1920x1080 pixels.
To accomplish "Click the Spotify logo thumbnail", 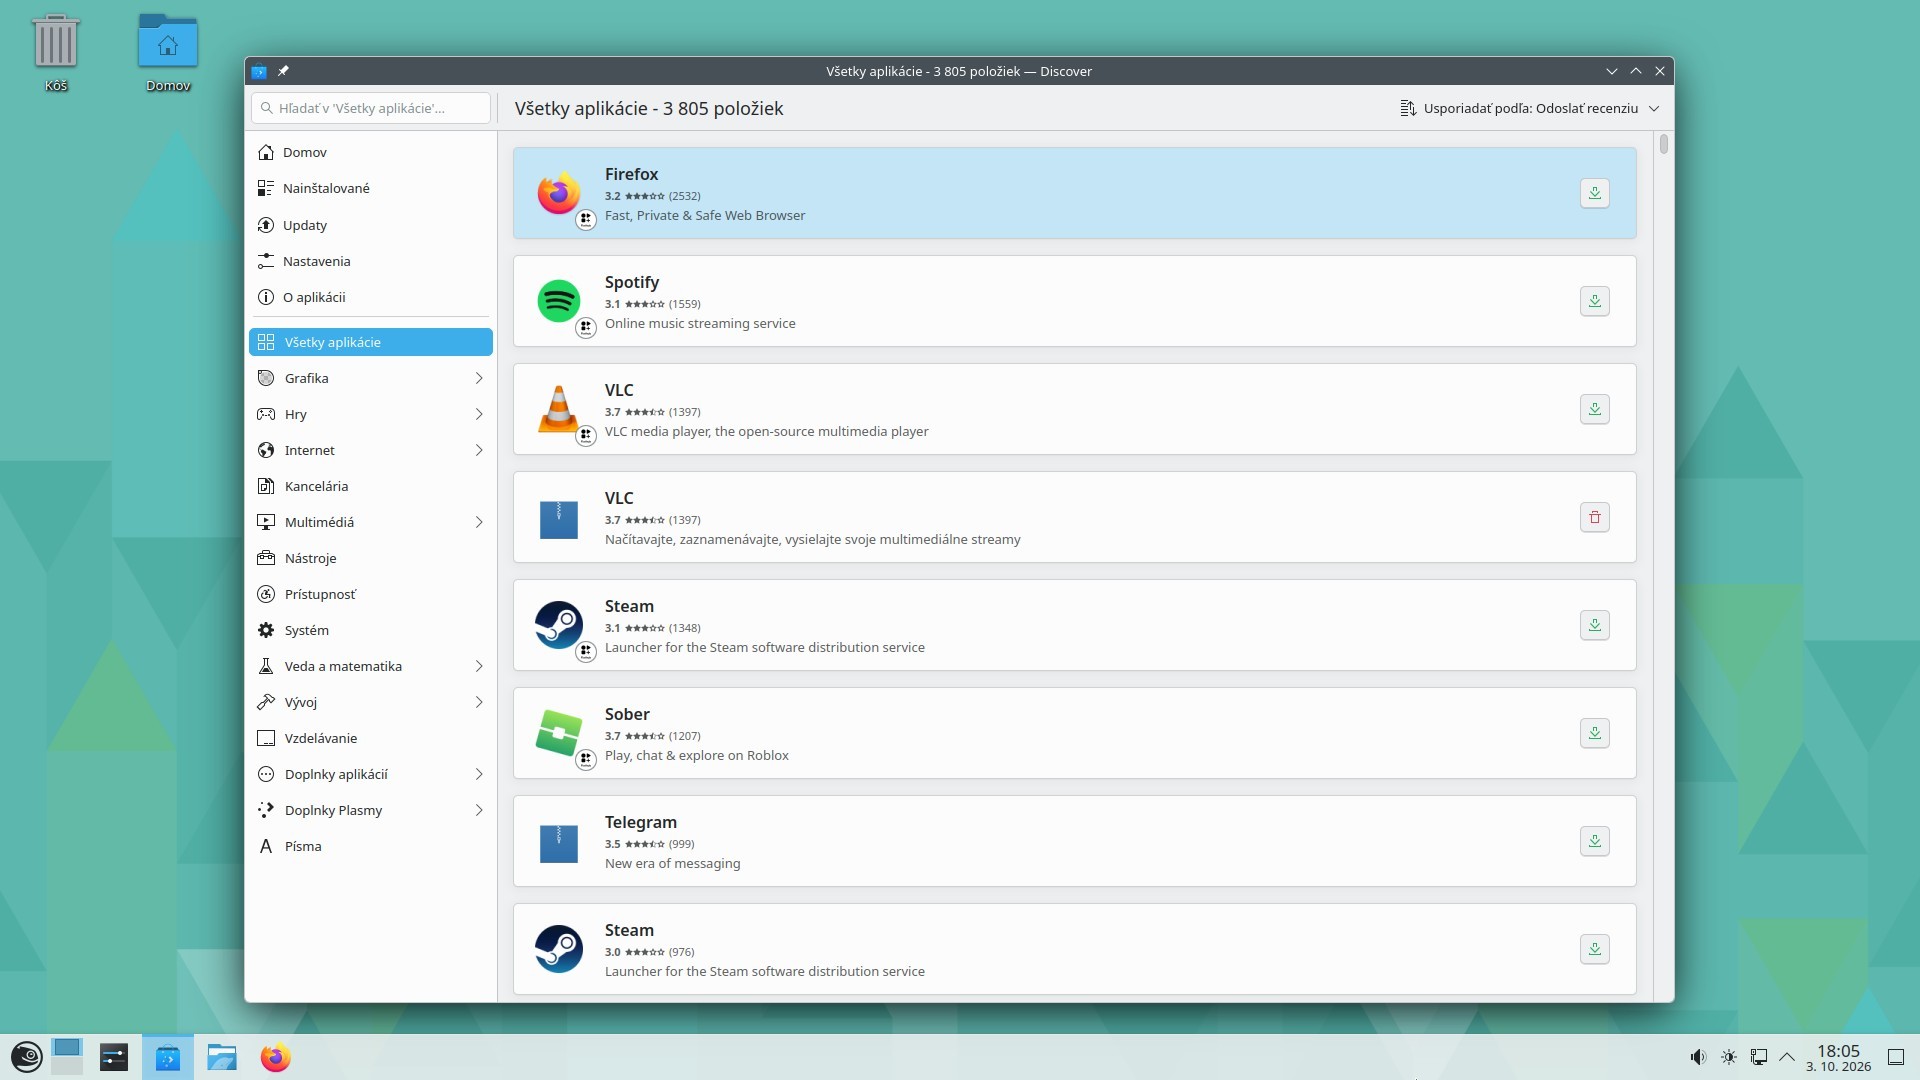I will (x=558, y=301).
